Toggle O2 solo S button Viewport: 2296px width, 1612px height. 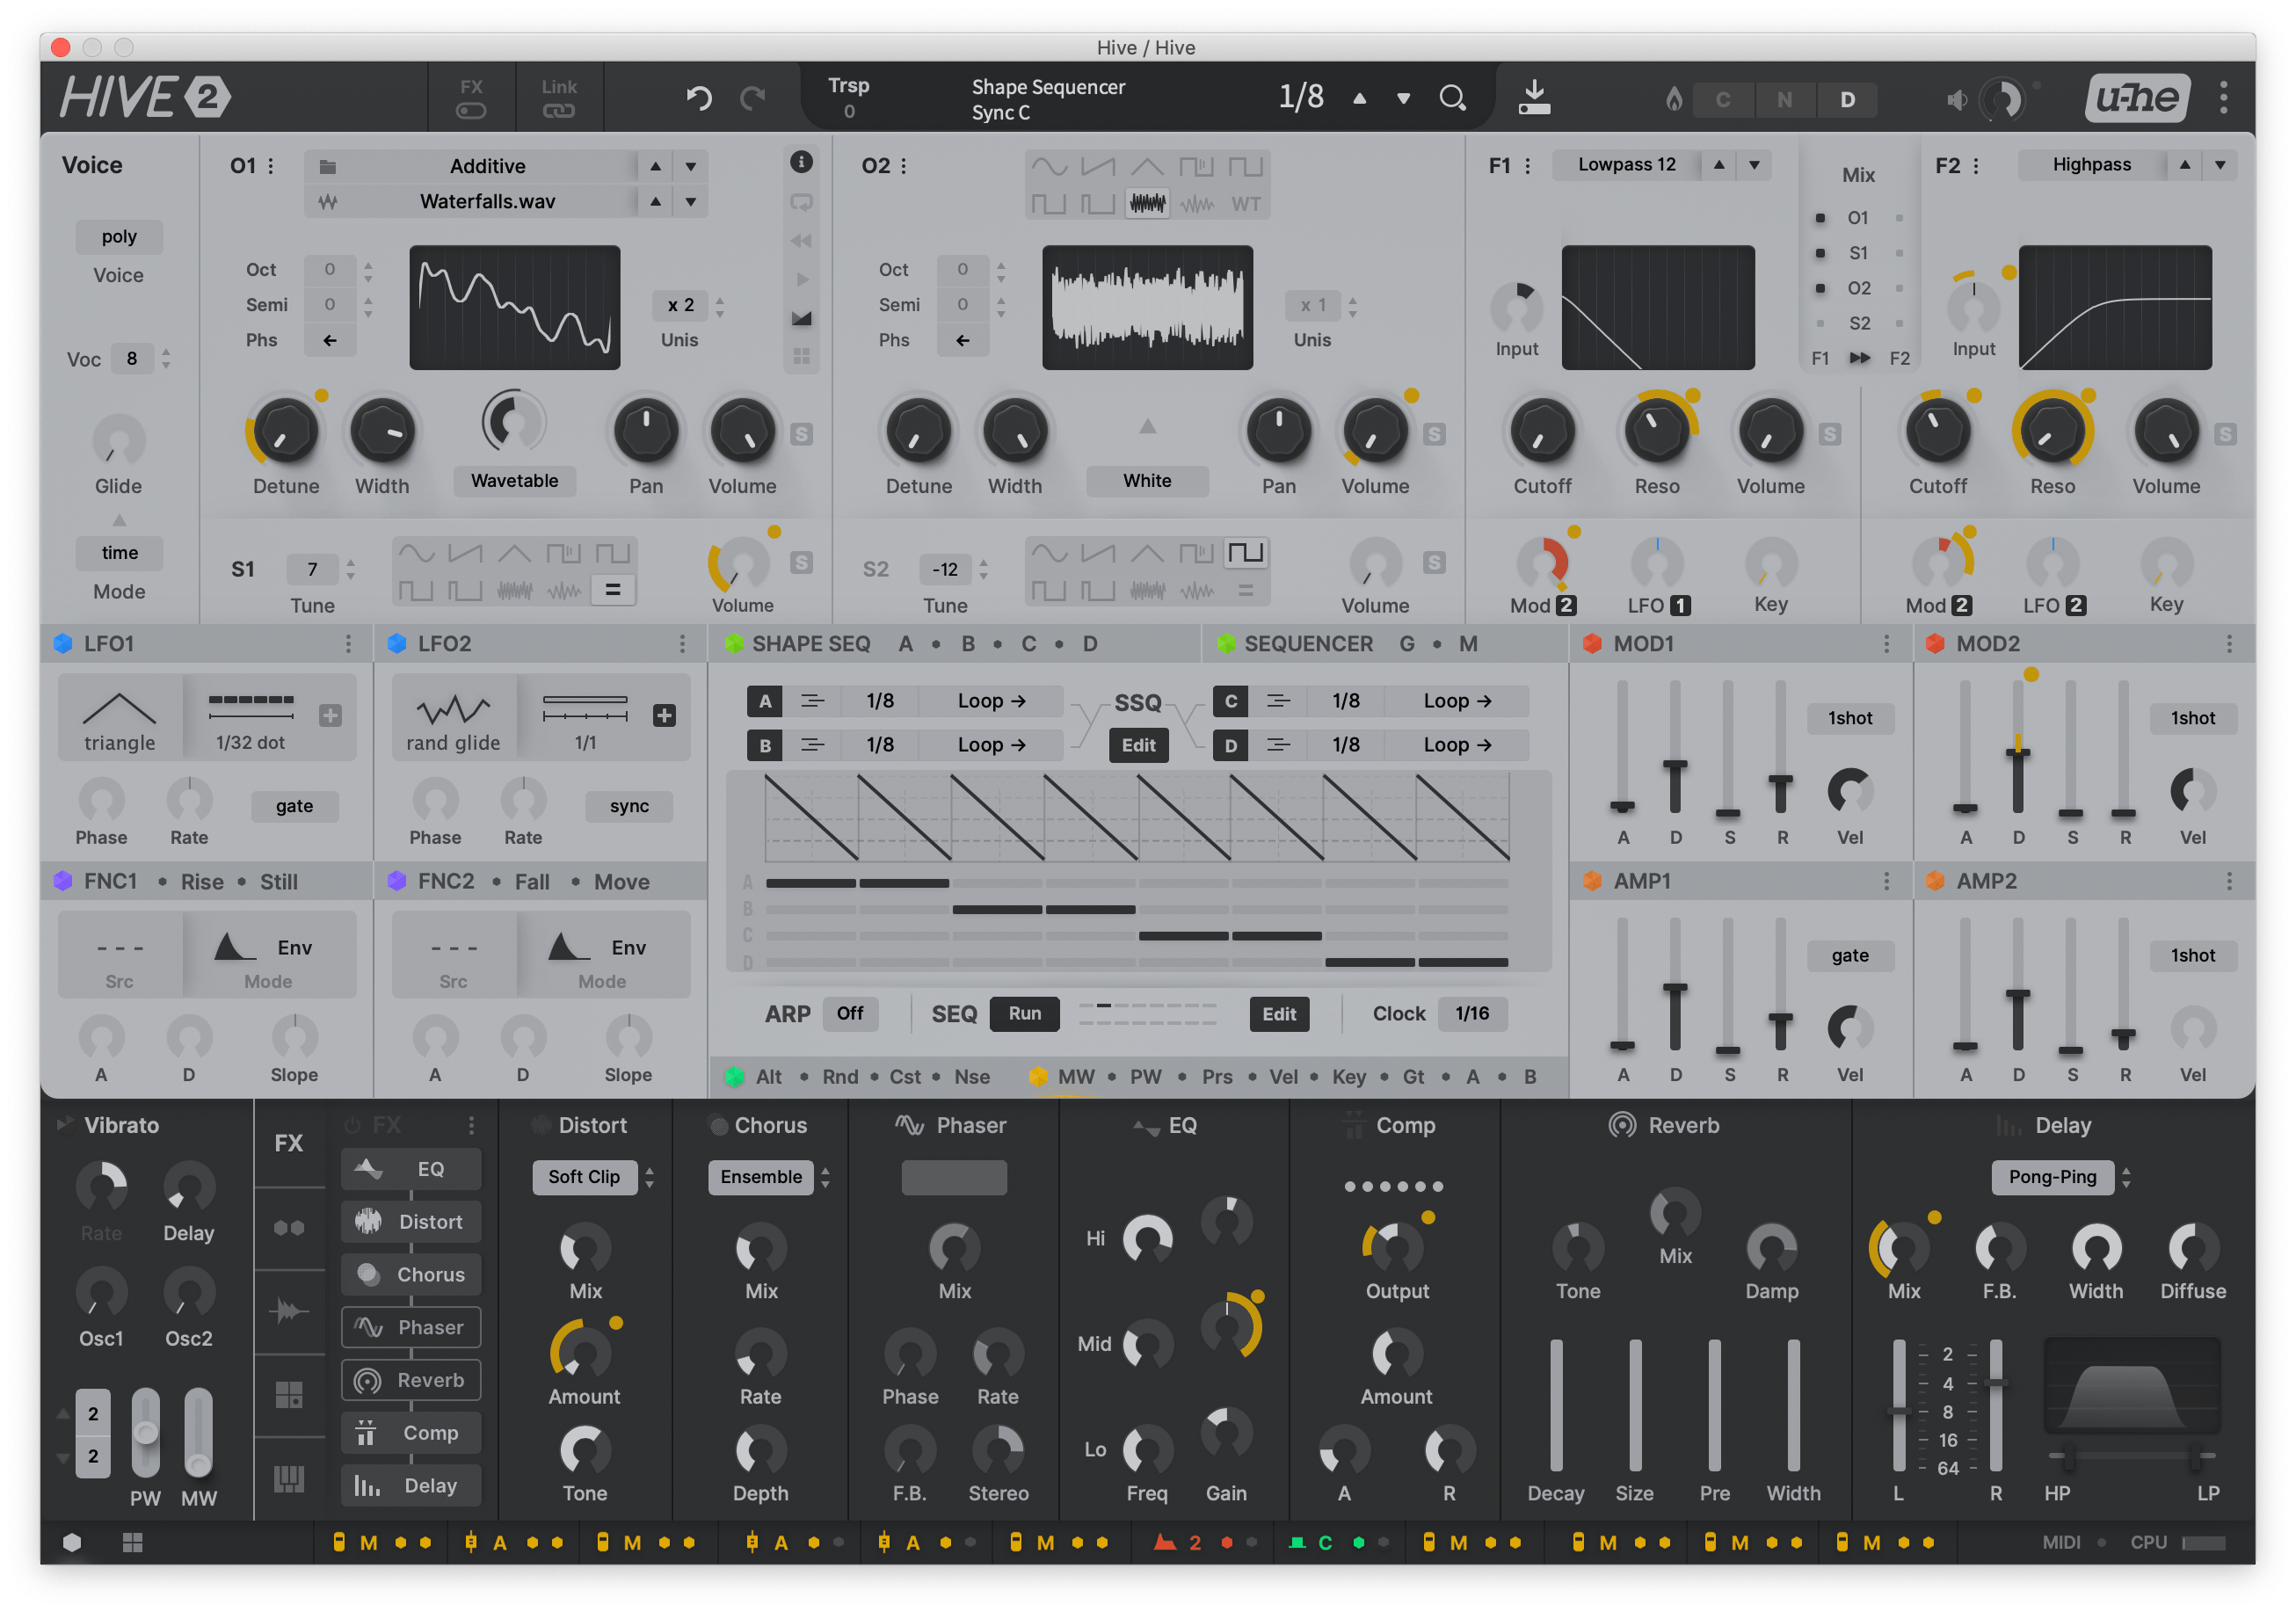point(1434,434)
